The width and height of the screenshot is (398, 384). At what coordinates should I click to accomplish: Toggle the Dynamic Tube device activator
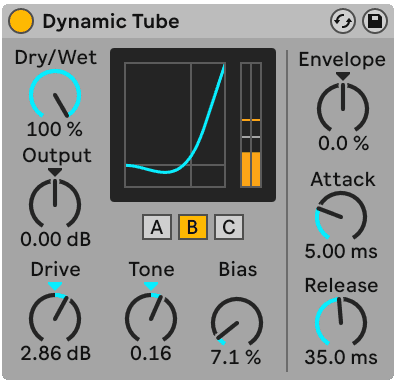pyautogui.click(x=21, y=21)
